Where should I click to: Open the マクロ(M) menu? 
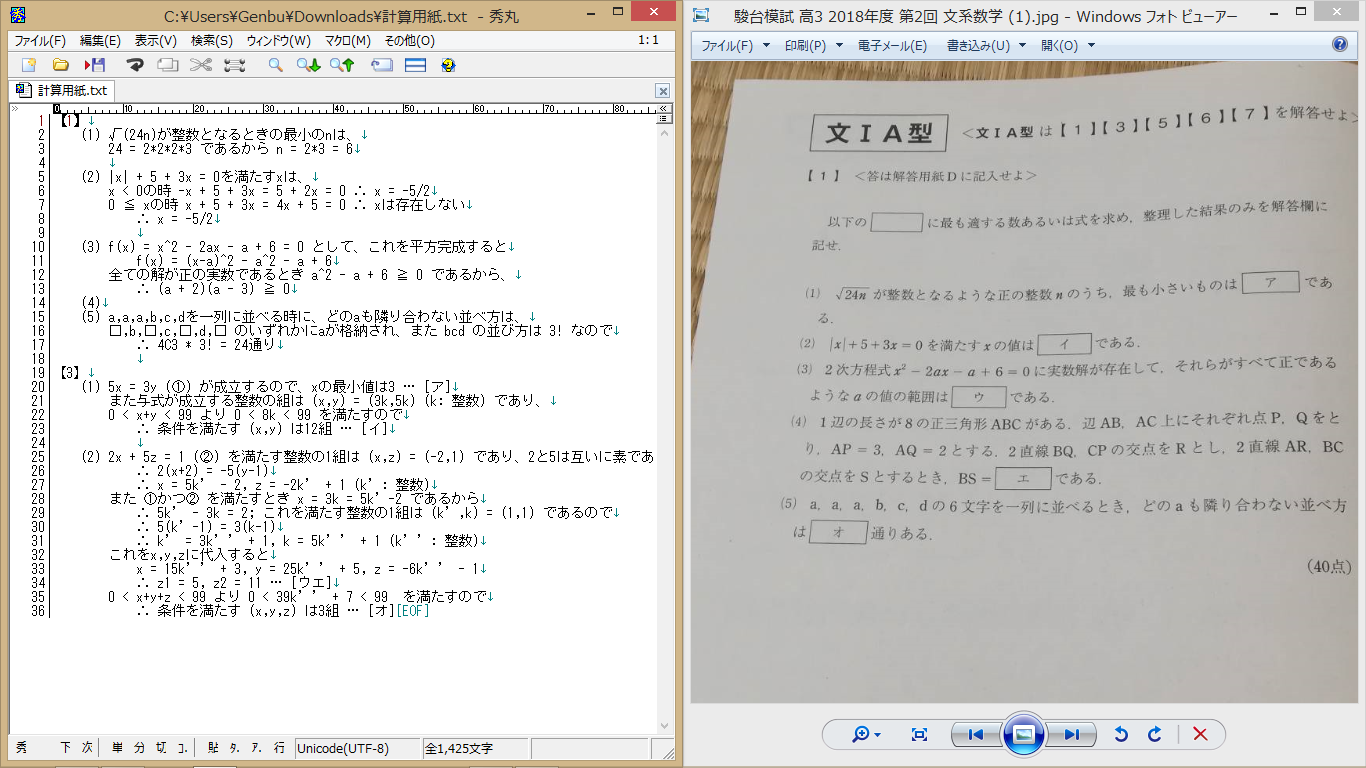pos(347,41)
